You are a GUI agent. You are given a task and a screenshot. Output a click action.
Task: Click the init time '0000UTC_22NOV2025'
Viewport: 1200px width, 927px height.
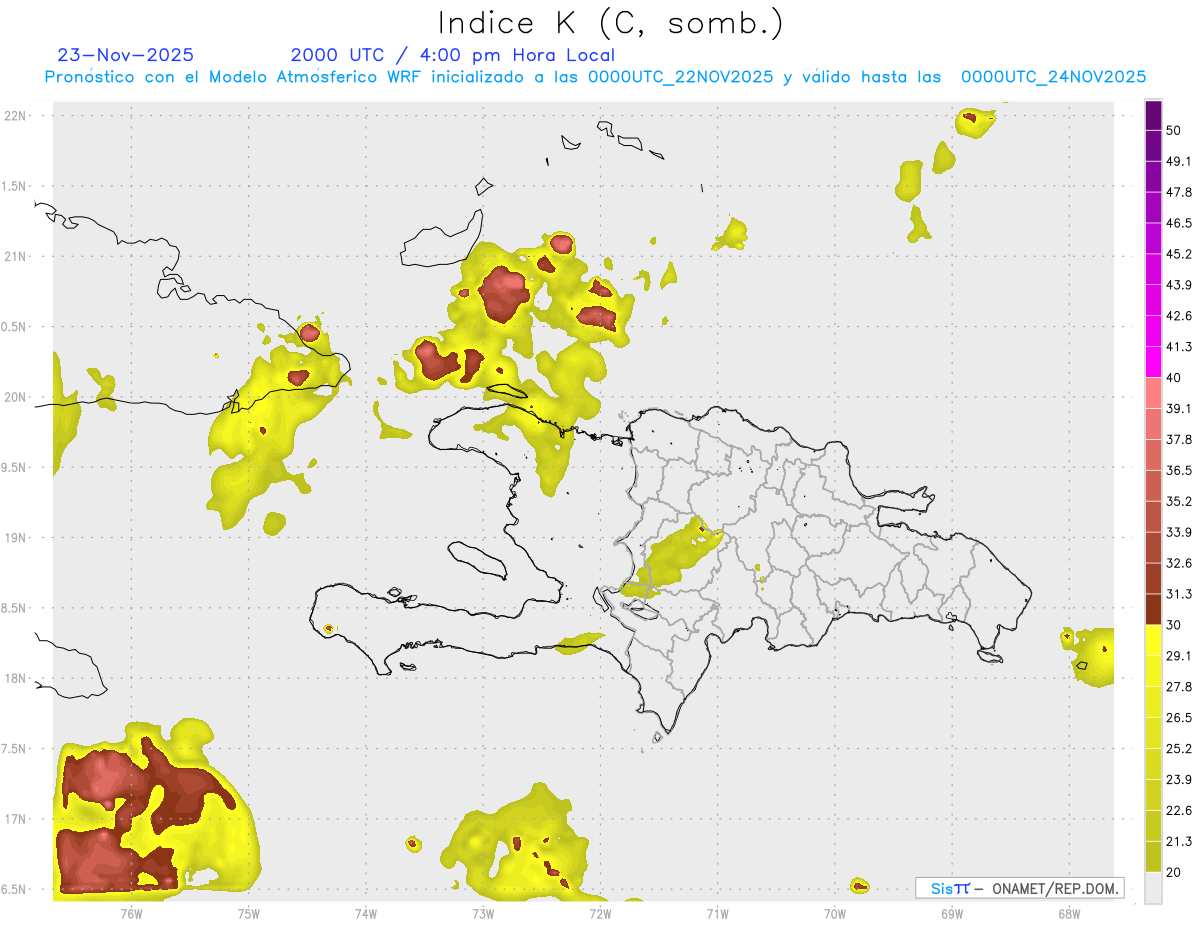point(680,77)
